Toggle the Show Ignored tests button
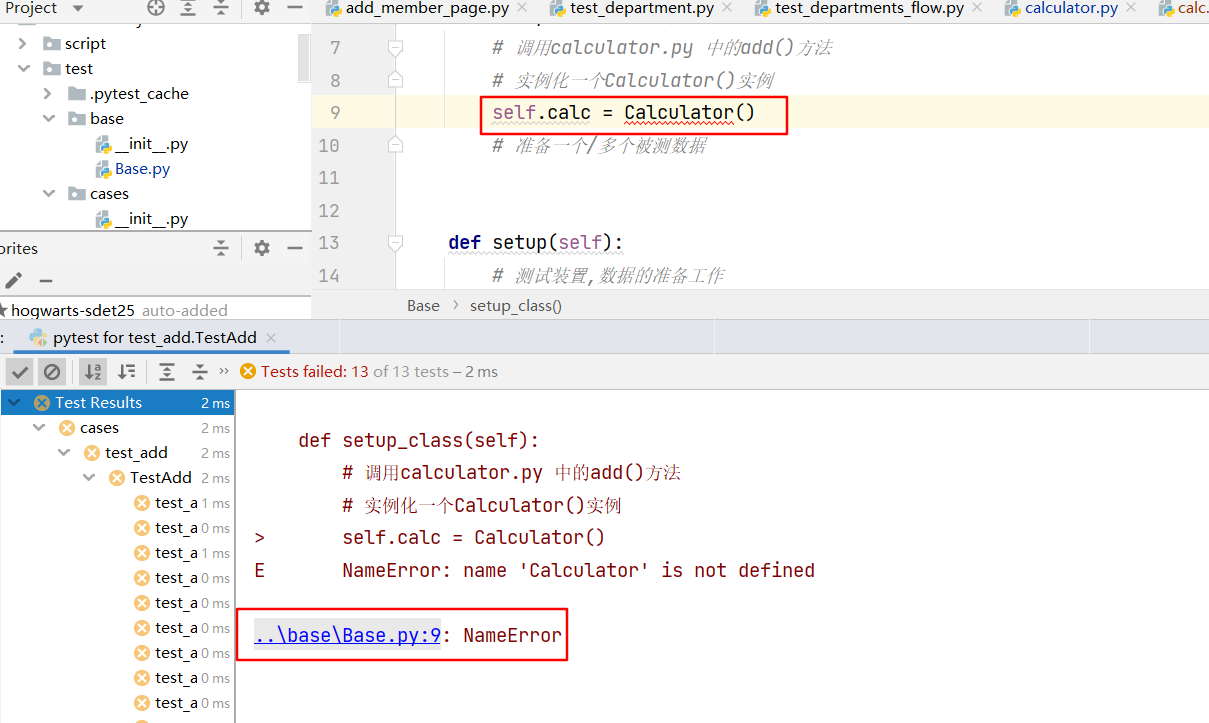This screenshot has height=723, width=1209. [52, 372]
